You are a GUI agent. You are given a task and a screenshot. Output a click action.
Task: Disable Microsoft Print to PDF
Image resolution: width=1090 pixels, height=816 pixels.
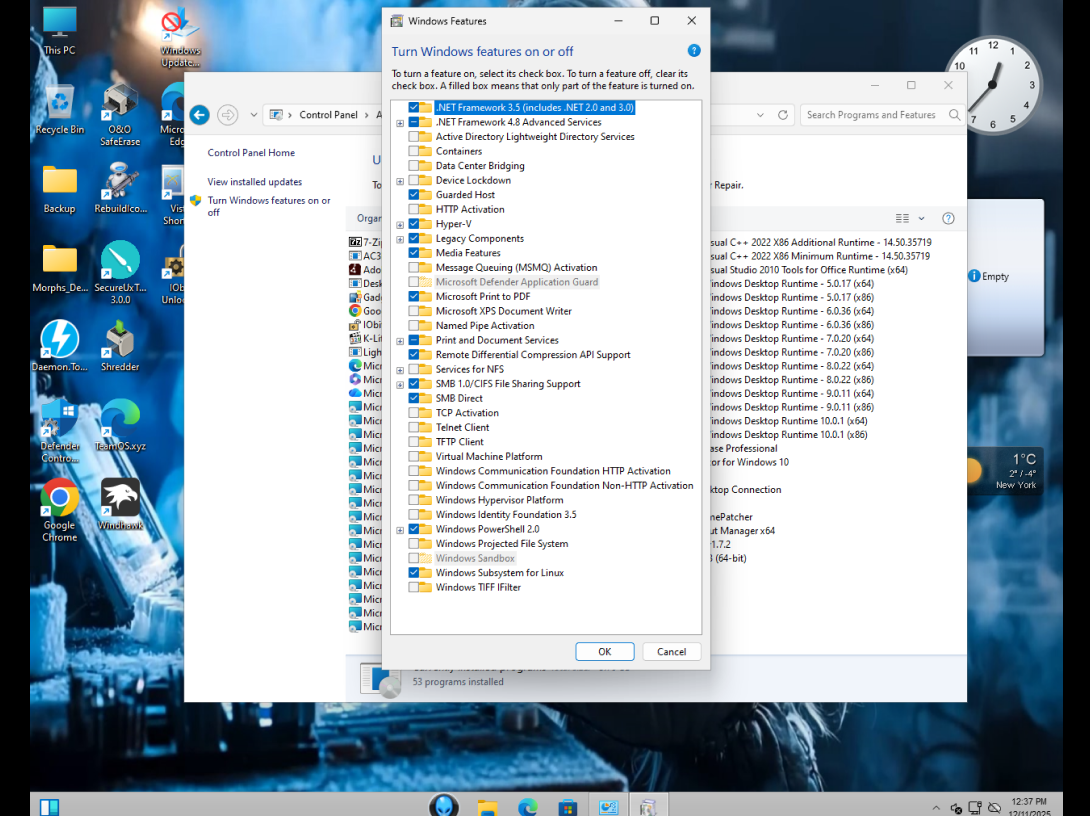point(414,296)
